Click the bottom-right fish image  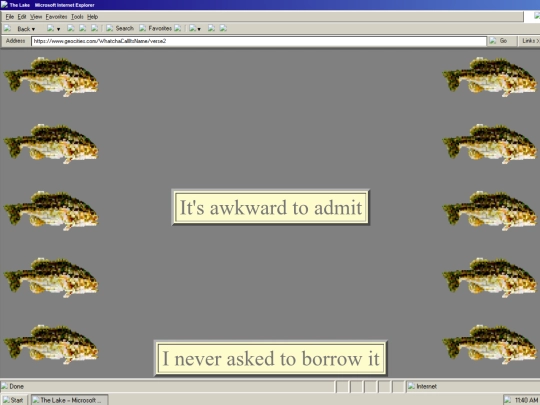pyautogui.click(x=489, y=344)
